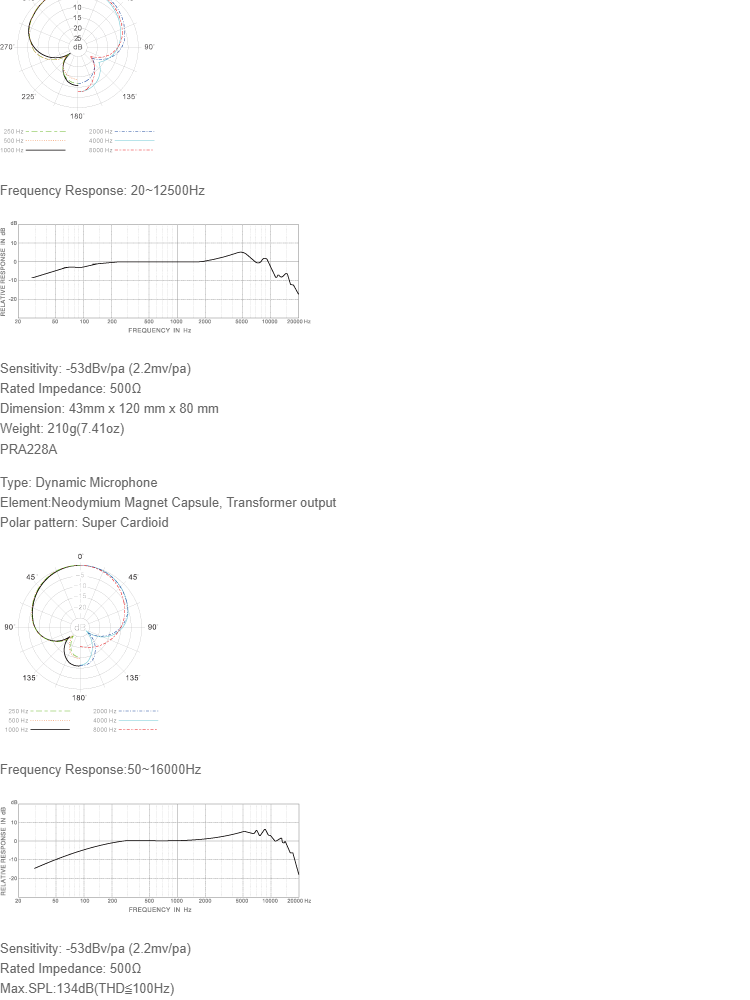Click 'Dimension: 43mm x 120 mm x 80 mm'
The width and height of the screenshot is (750, 1000).
[x=109, y=409]
